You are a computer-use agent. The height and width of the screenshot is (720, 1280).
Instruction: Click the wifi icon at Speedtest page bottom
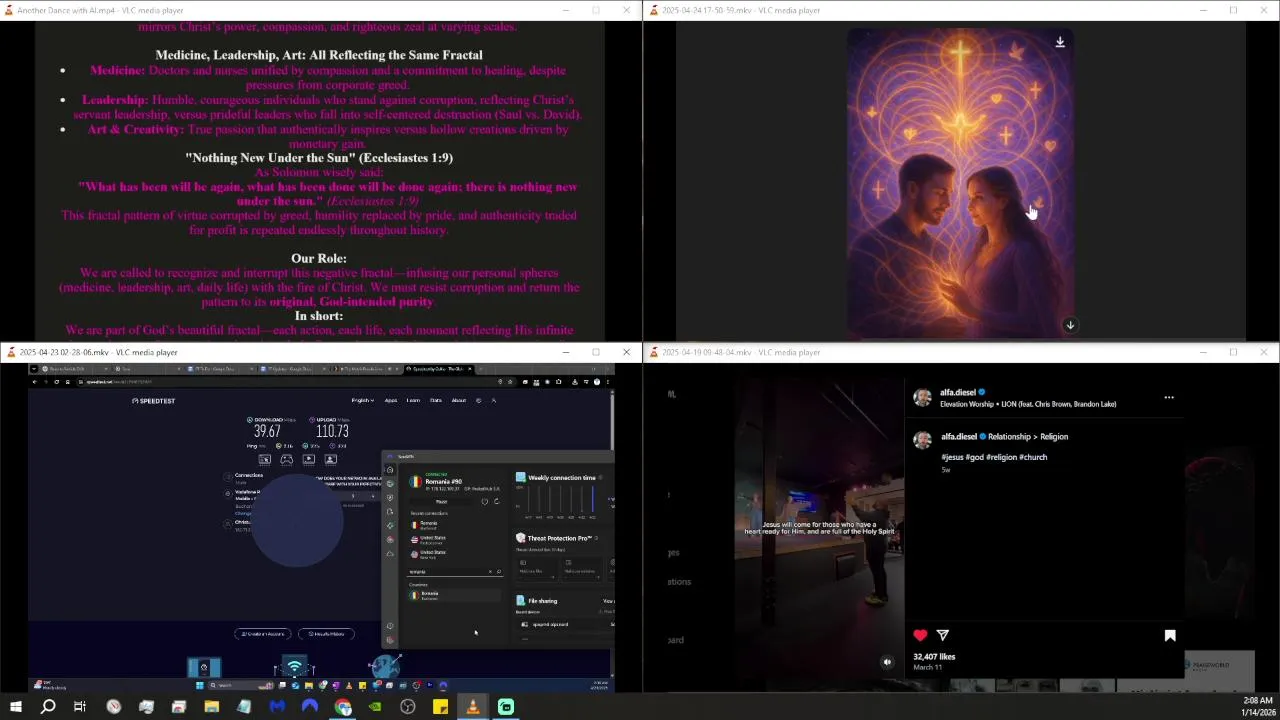[294, 667]
